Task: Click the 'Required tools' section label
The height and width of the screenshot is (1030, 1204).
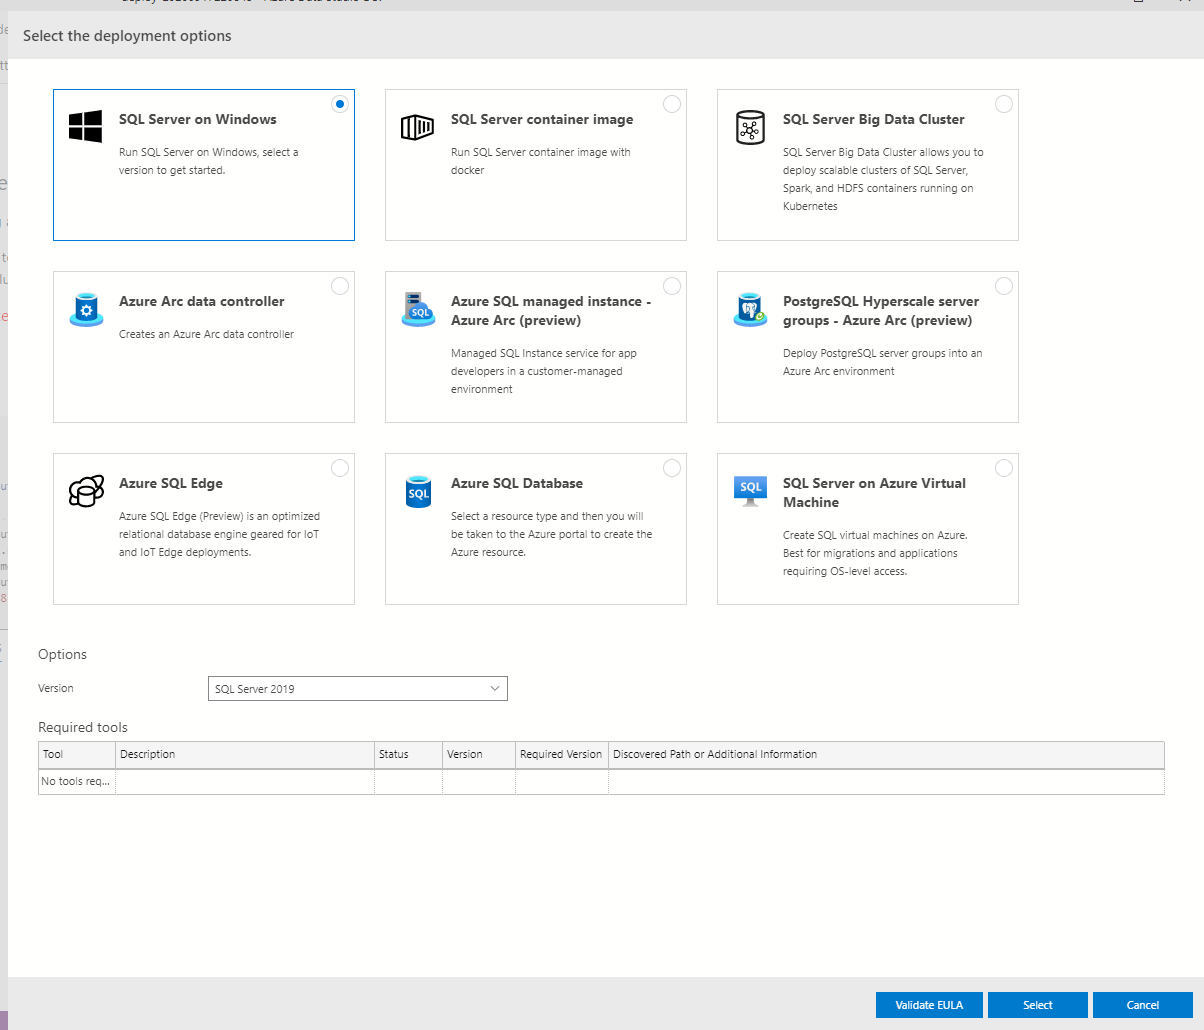Action: [x=83, y=727]
